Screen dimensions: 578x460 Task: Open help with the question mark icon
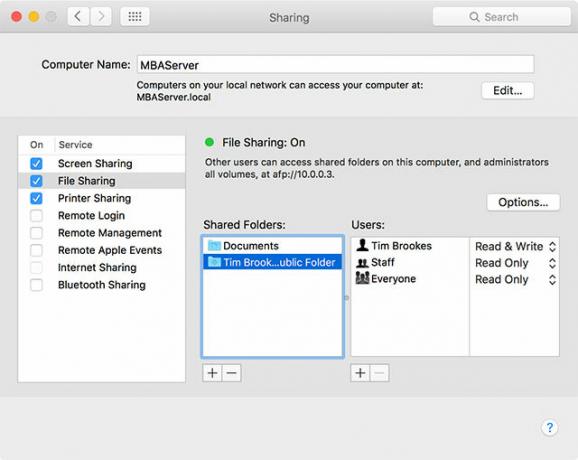pyautogui.click(x=549, y=428)
